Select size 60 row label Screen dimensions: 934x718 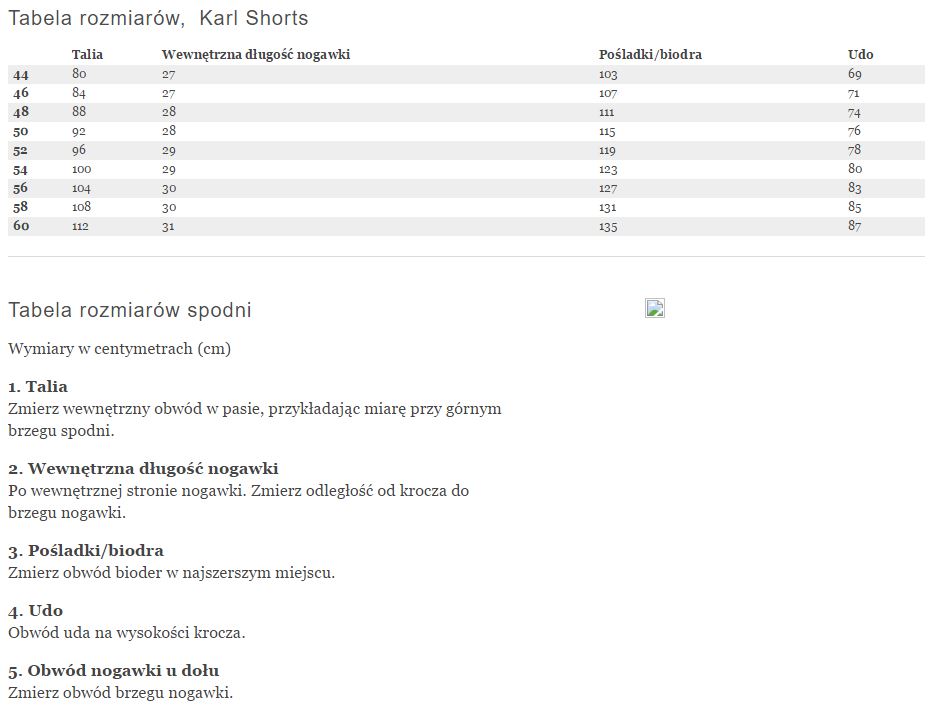pyautogui.click(x=21, y=226)
